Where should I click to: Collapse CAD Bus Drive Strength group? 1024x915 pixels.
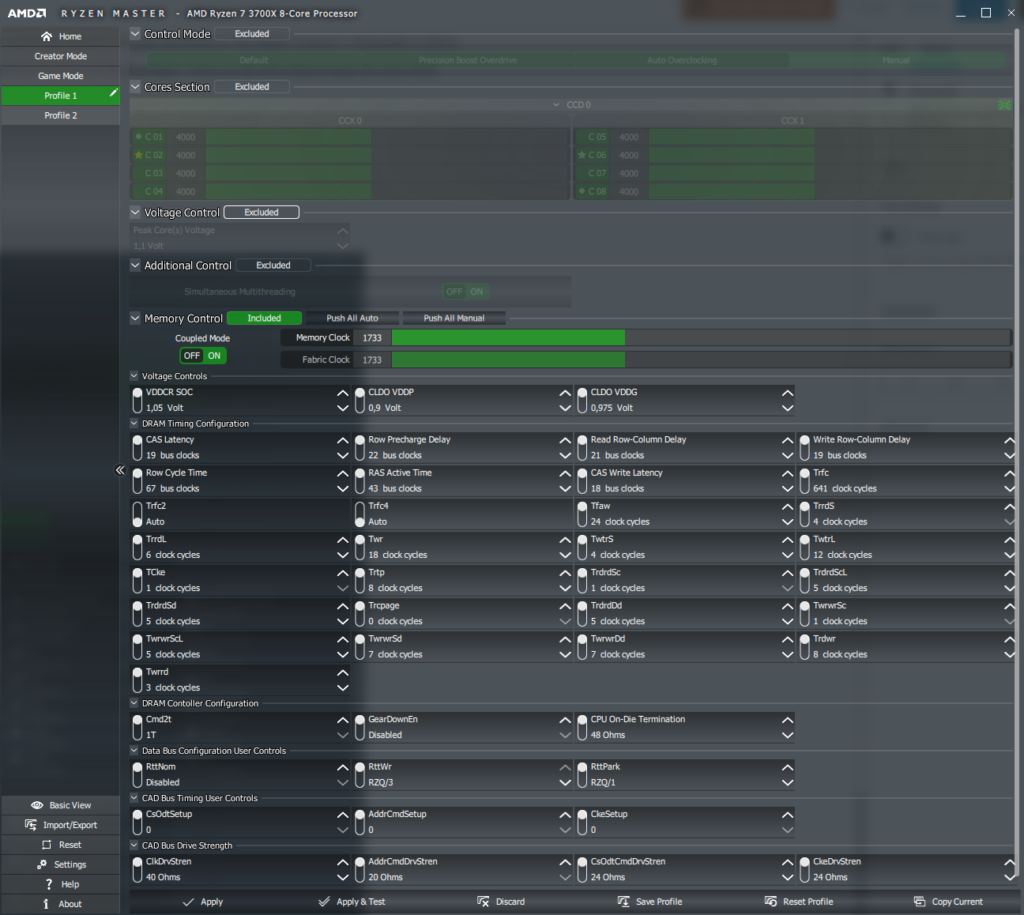tap(134, 845)
